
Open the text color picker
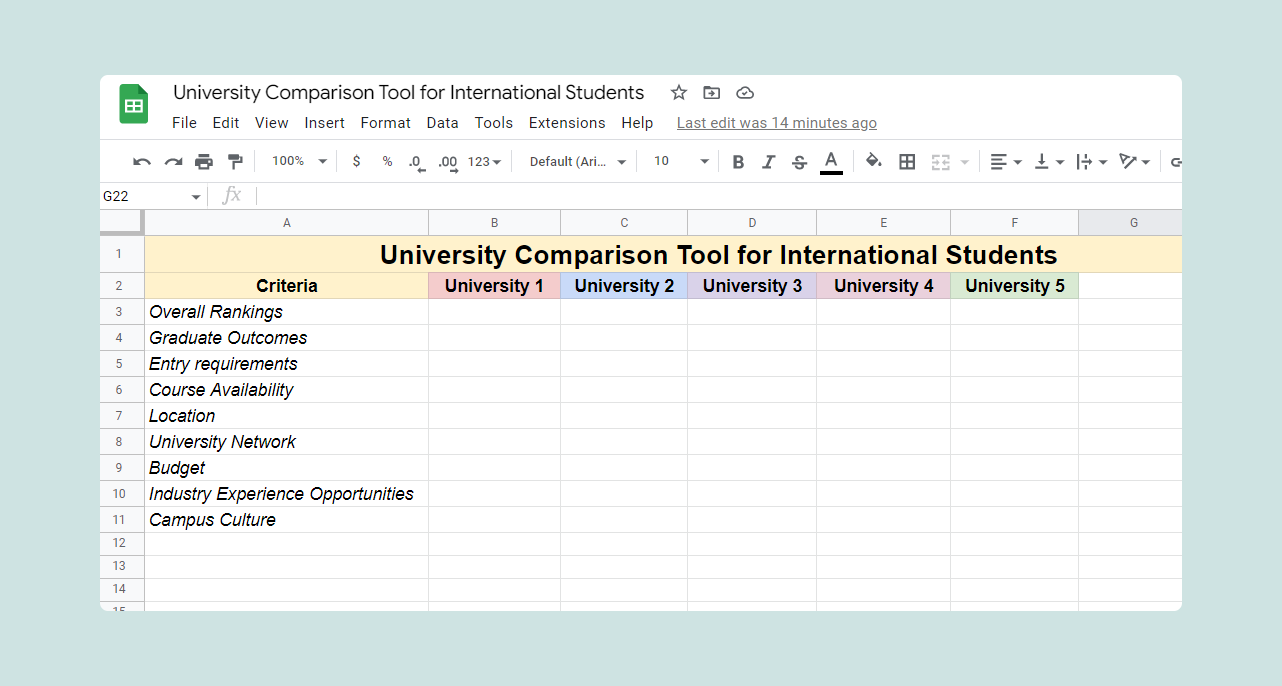831,160
